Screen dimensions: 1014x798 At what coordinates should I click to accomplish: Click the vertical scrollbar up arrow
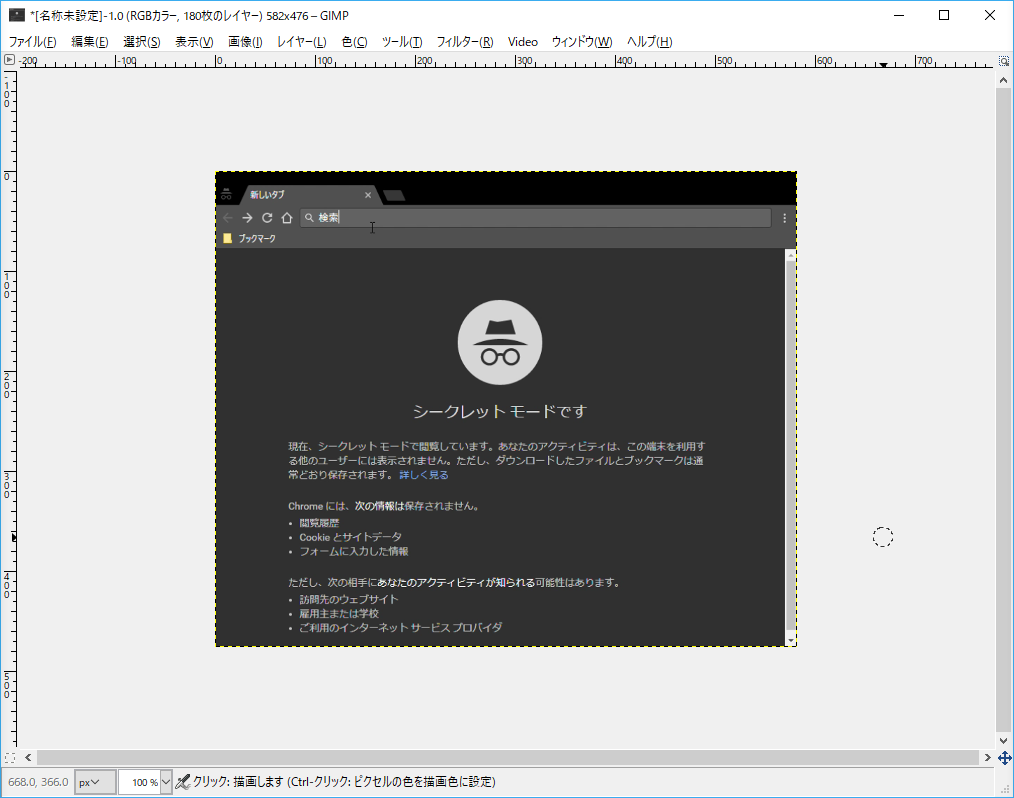click(1003, 80)
